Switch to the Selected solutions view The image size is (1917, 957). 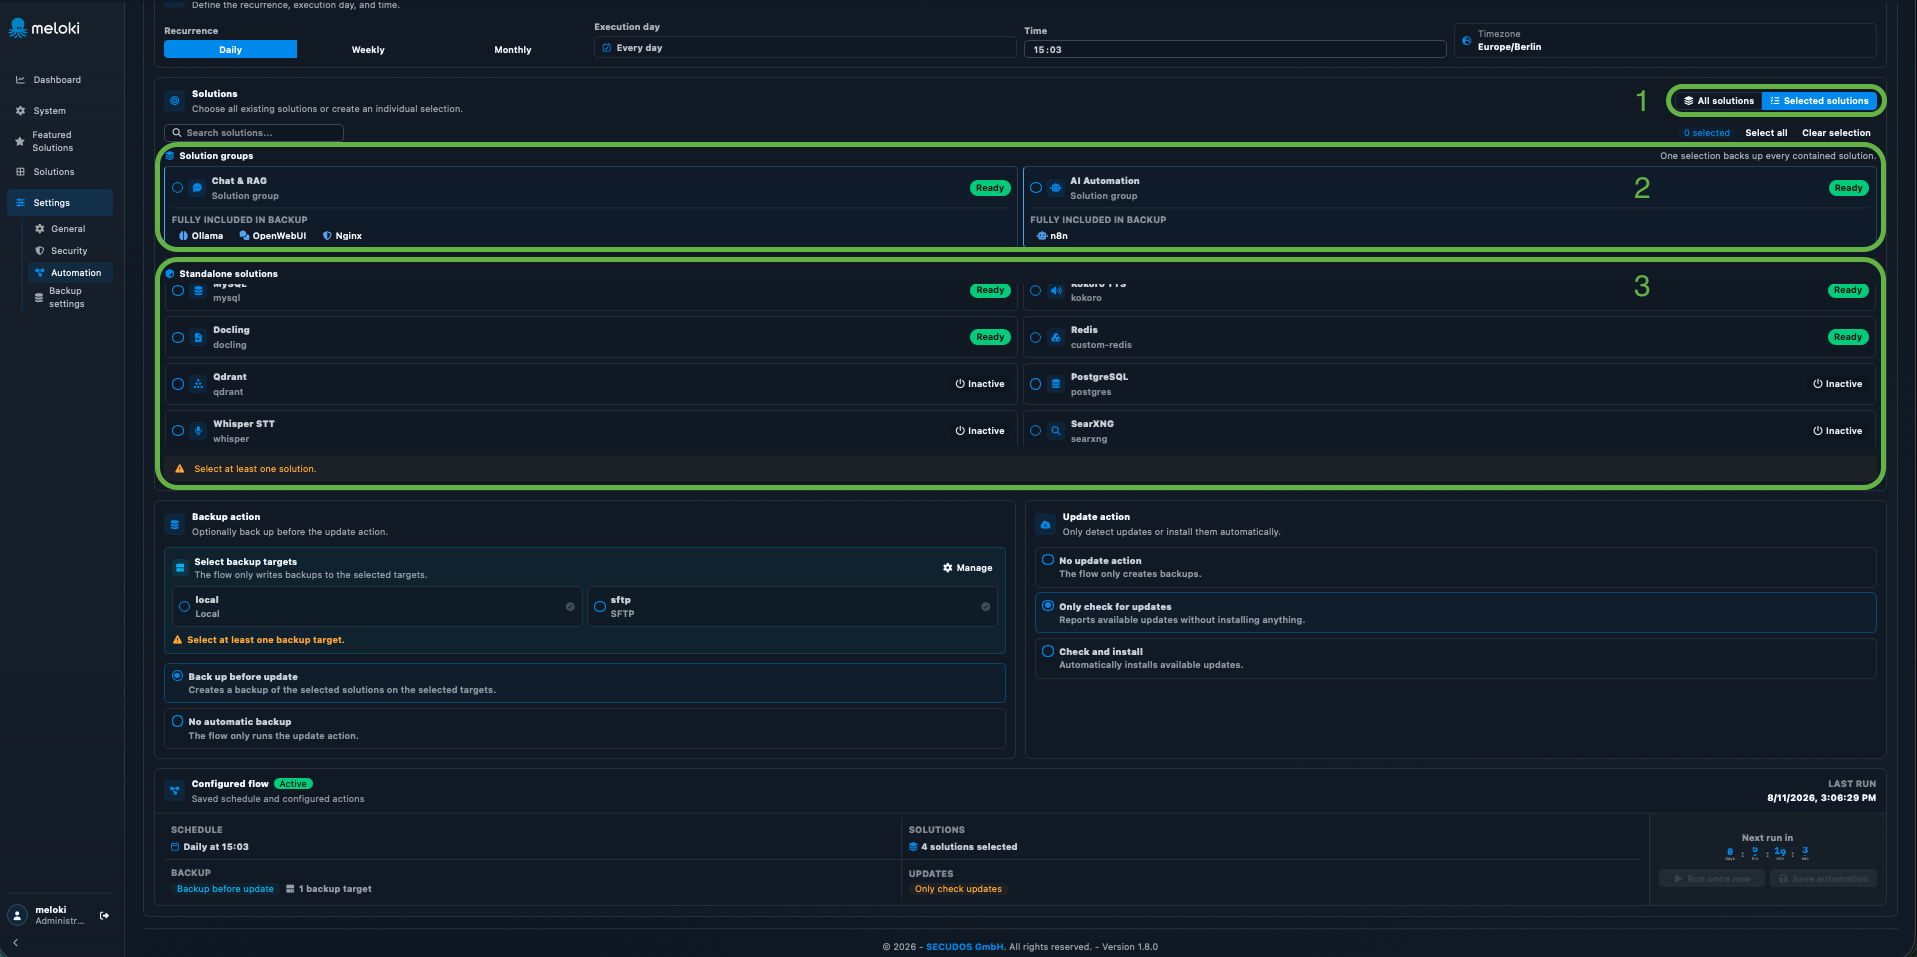pyautogui.click(x=1819, y=101)
